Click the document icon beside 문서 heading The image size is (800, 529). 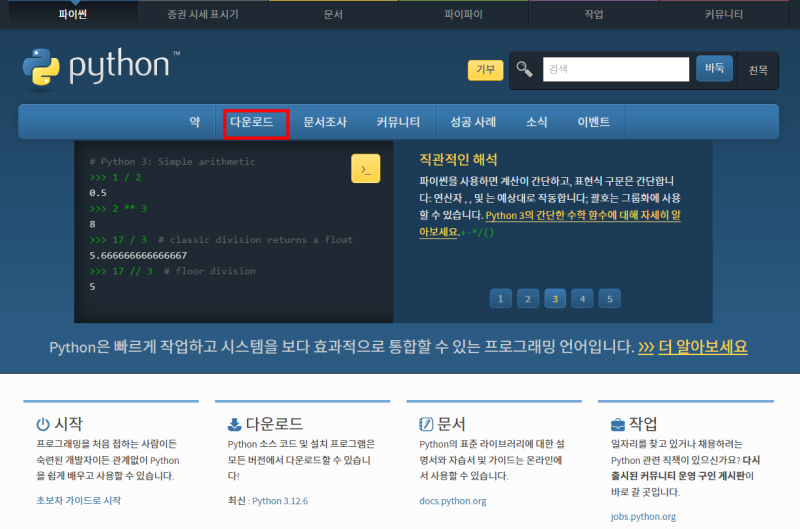pyautogui.click(x=426, y=424)
